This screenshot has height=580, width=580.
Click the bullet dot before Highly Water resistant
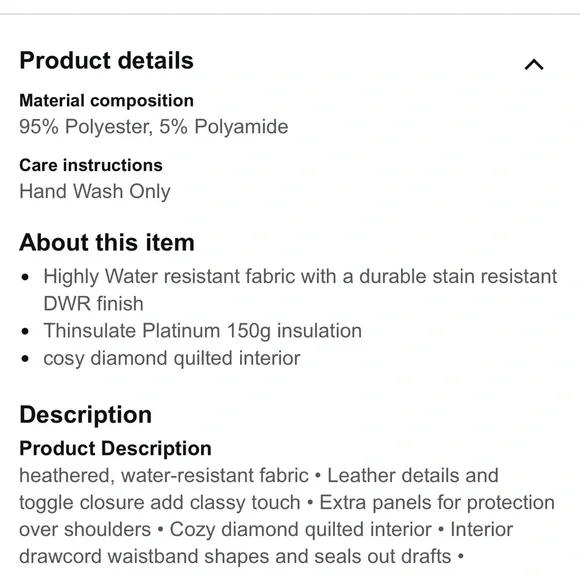pos(25,277)
